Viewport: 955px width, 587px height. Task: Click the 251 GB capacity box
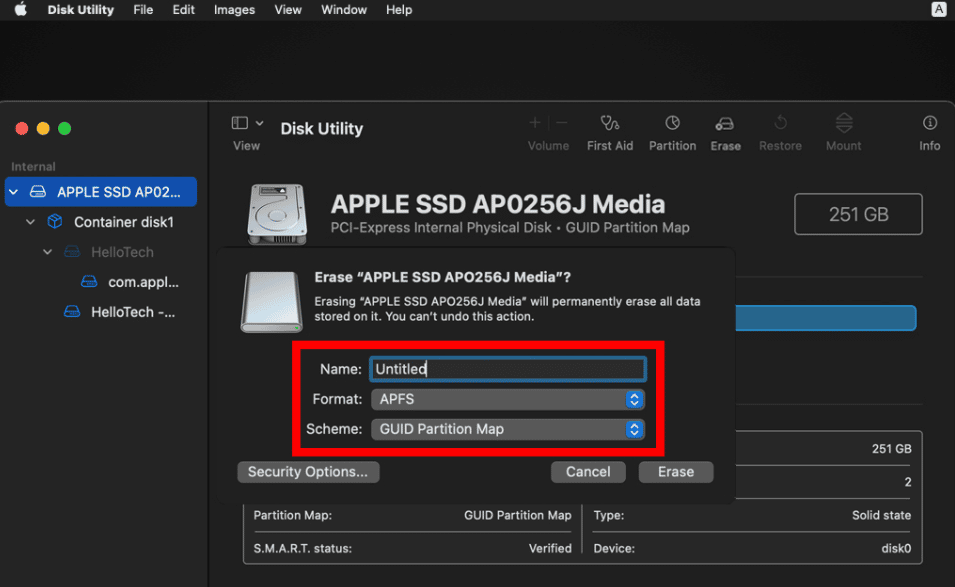tap(858, 214)
